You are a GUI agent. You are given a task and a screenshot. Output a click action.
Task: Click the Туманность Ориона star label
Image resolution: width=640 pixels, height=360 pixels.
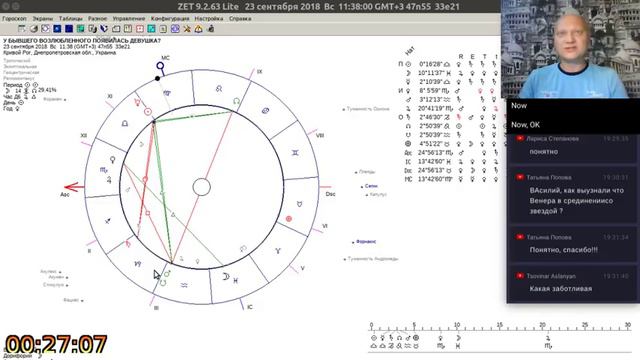(x=368, y=109)
